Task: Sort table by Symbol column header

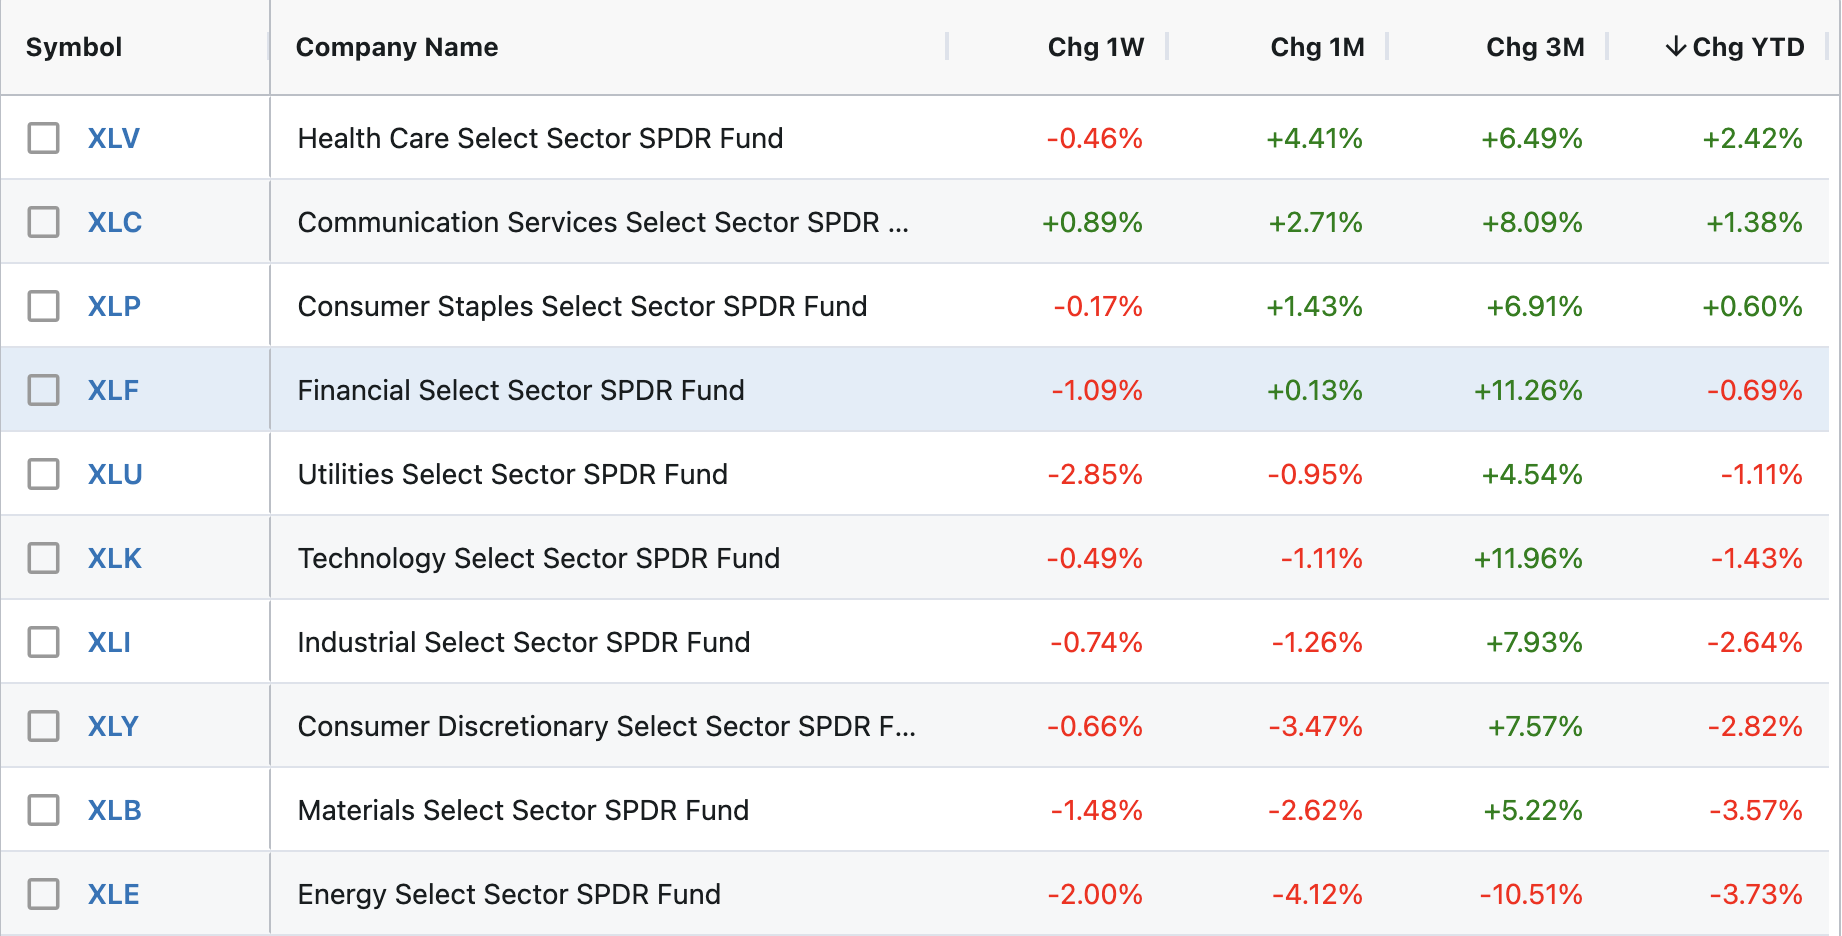Action: pos(74,46)
